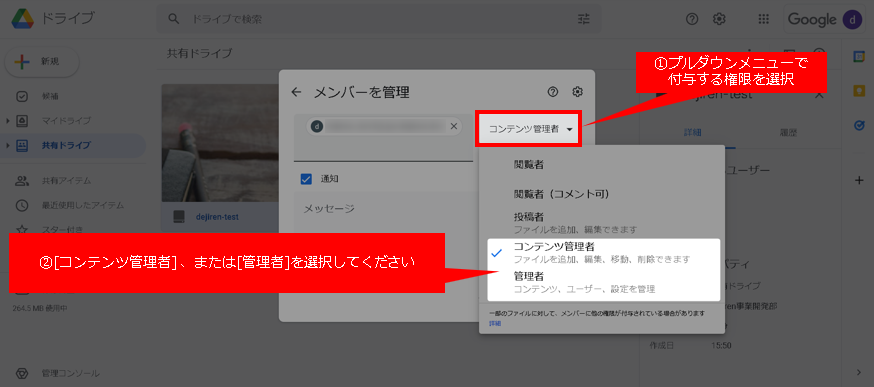Expand the マイドライブ tree
Viewport: 874px width, 387px height.
8,120
